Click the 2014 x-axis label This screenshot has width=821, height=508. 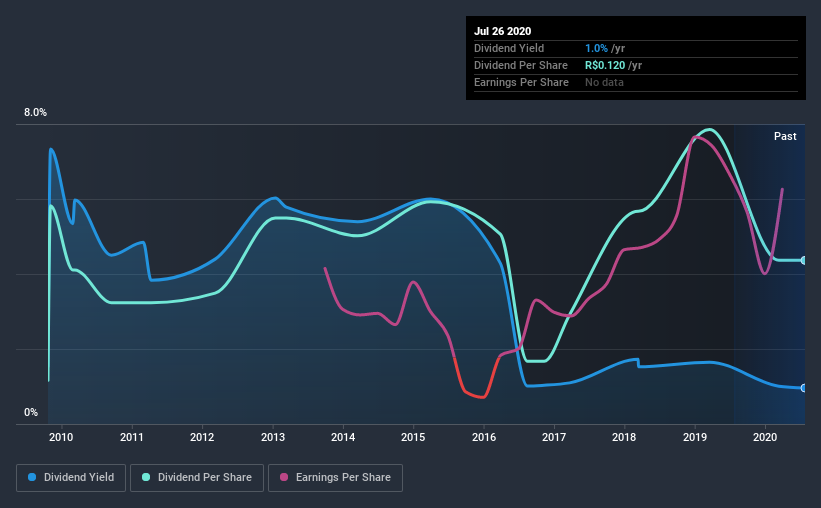coord(343,437)
